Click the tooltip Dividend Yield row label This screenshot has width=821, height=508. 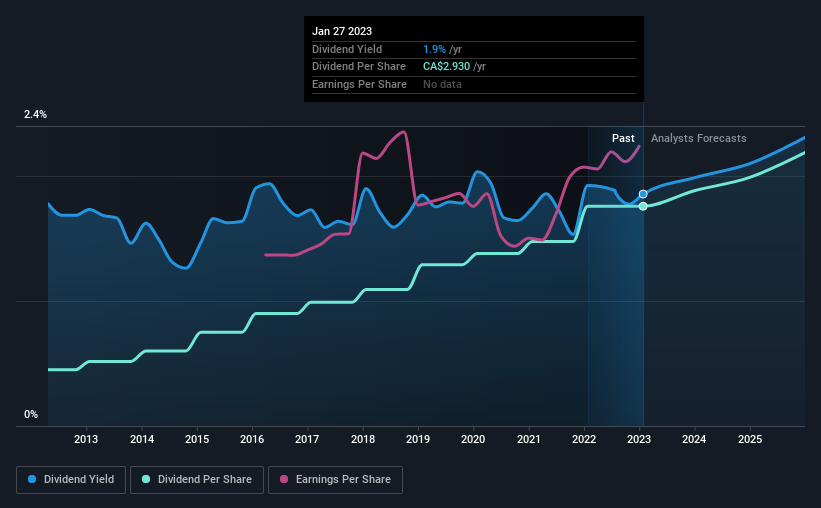point(347,49)
